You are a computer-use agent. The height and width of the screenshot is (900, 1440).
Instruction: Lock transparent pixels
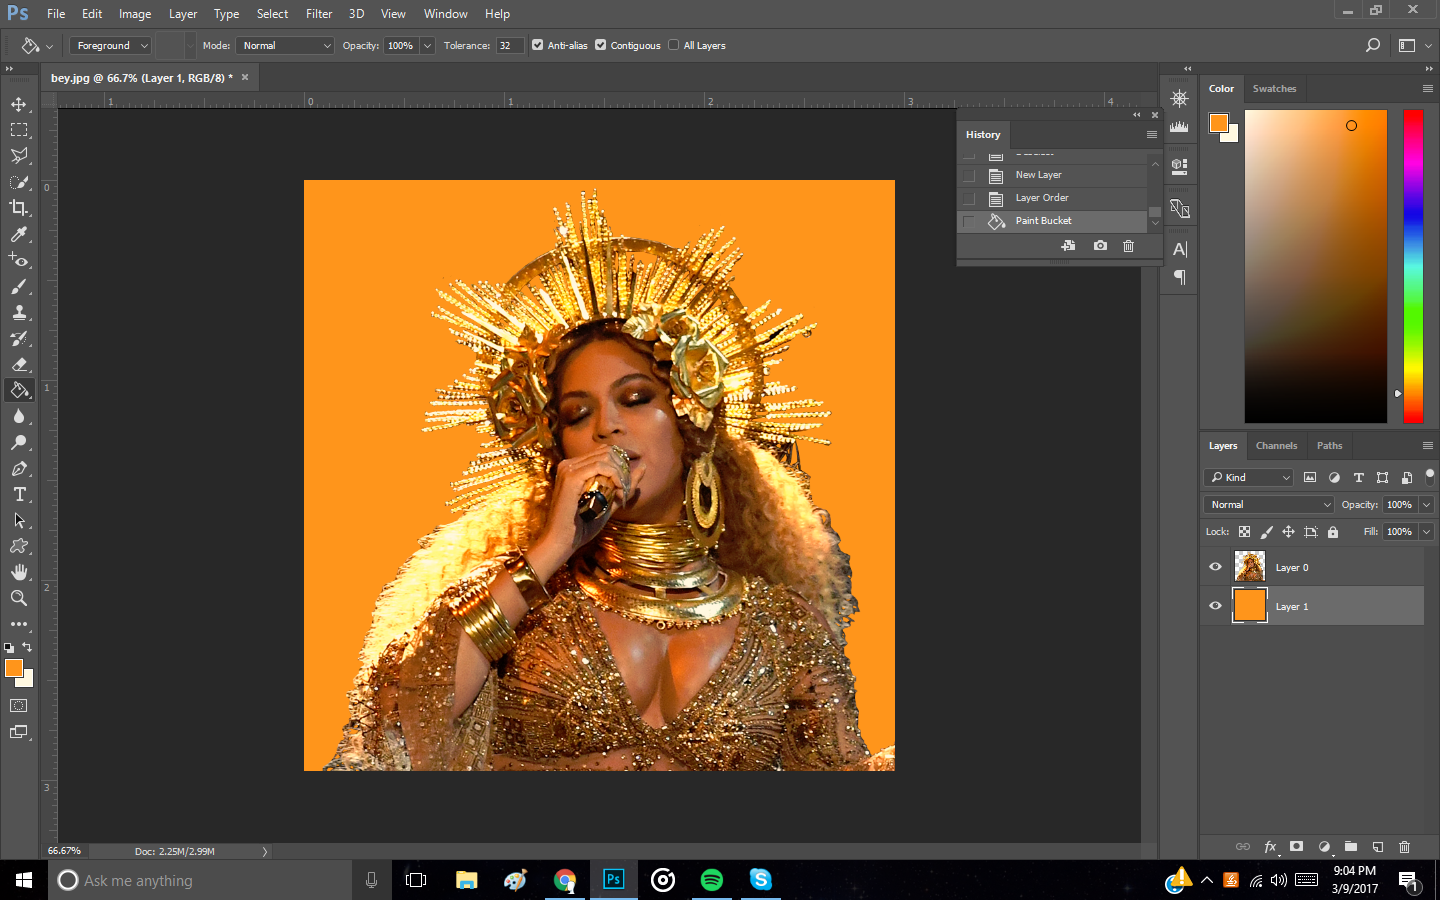1244,532
